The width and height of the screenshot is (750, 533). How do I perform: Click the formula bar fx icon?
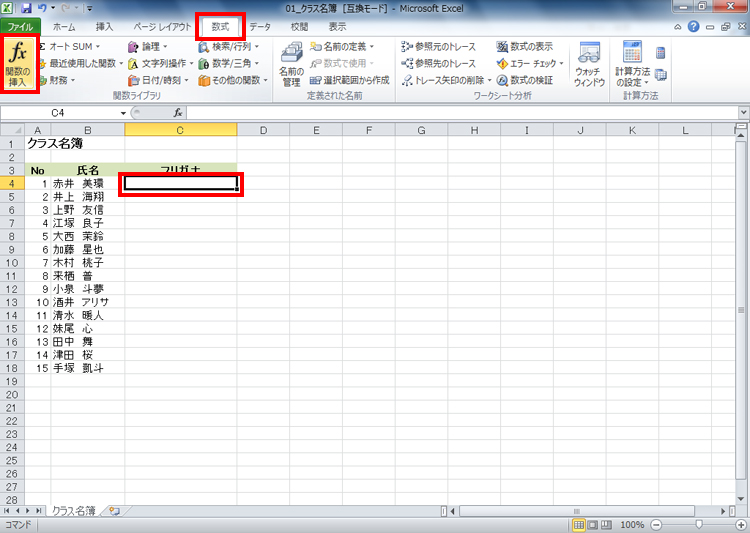178,113
